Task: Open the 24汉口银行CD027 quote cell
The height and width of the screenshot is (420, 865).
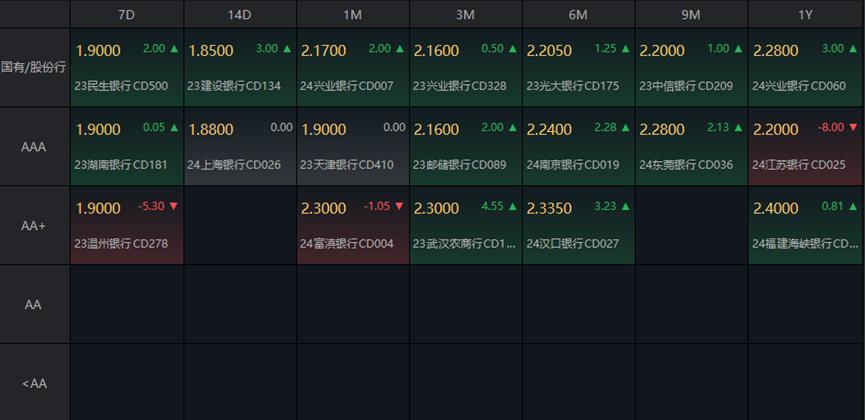Action: pos(579,226)
